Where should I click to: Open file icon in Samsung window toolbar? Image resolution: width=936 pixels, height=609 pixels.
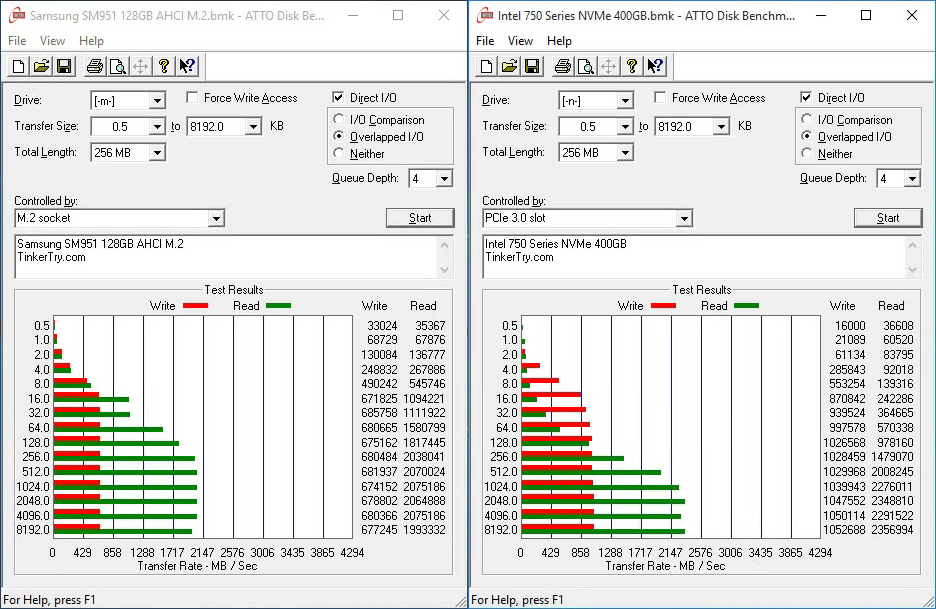(x=41, y=66)
